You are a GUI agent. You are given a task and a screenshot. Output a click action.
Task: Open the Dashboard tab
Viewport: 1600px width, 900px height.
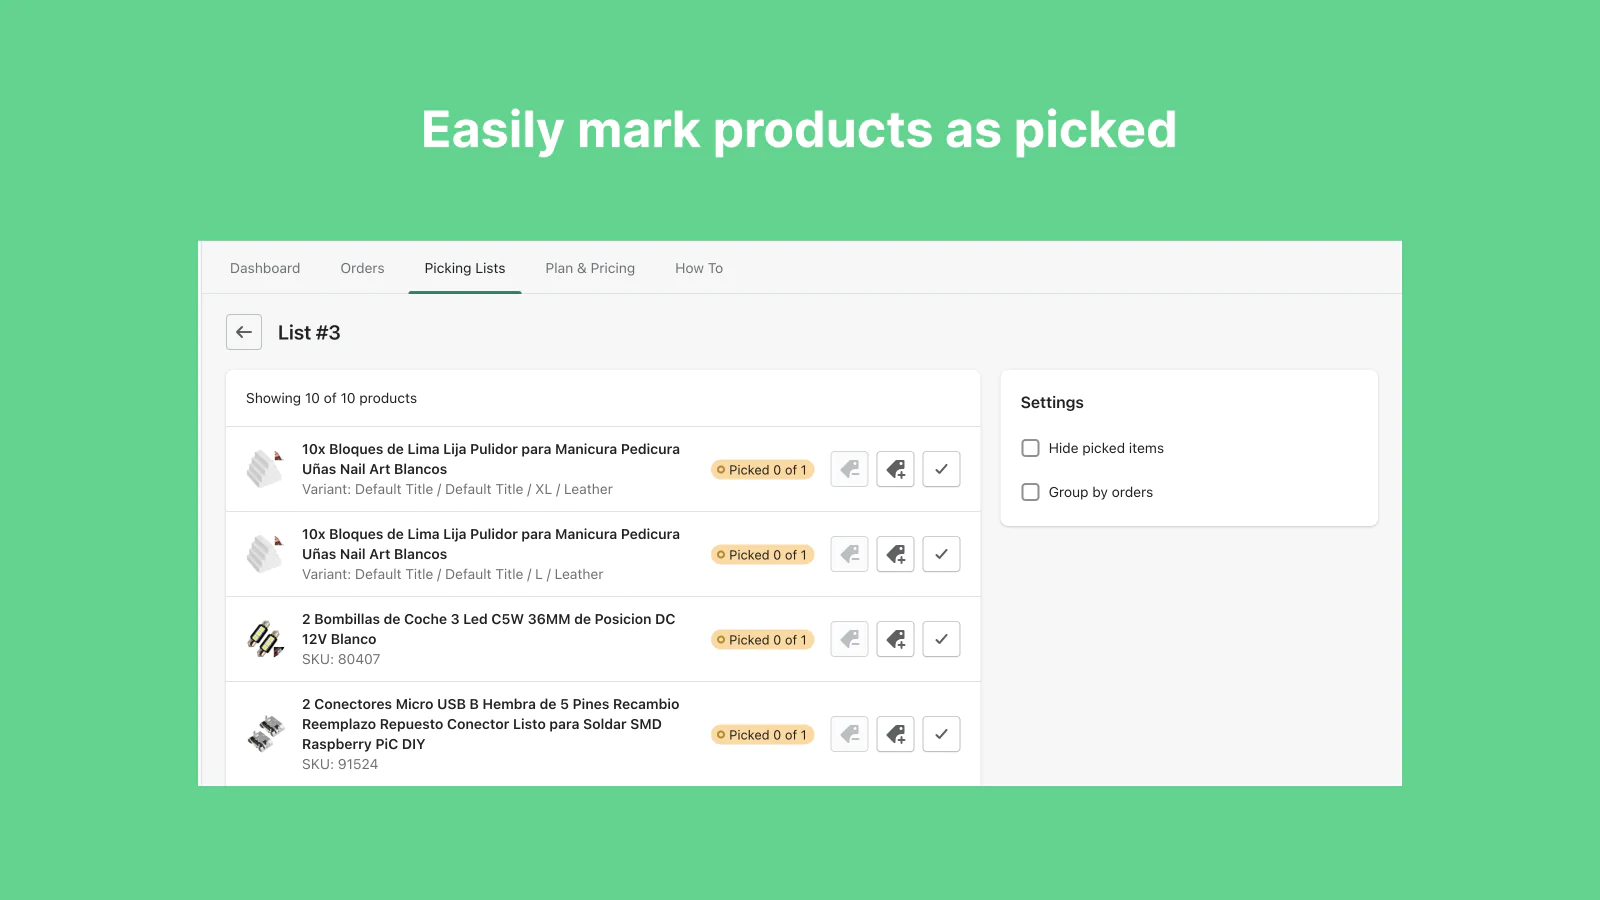tap(265, 268)
